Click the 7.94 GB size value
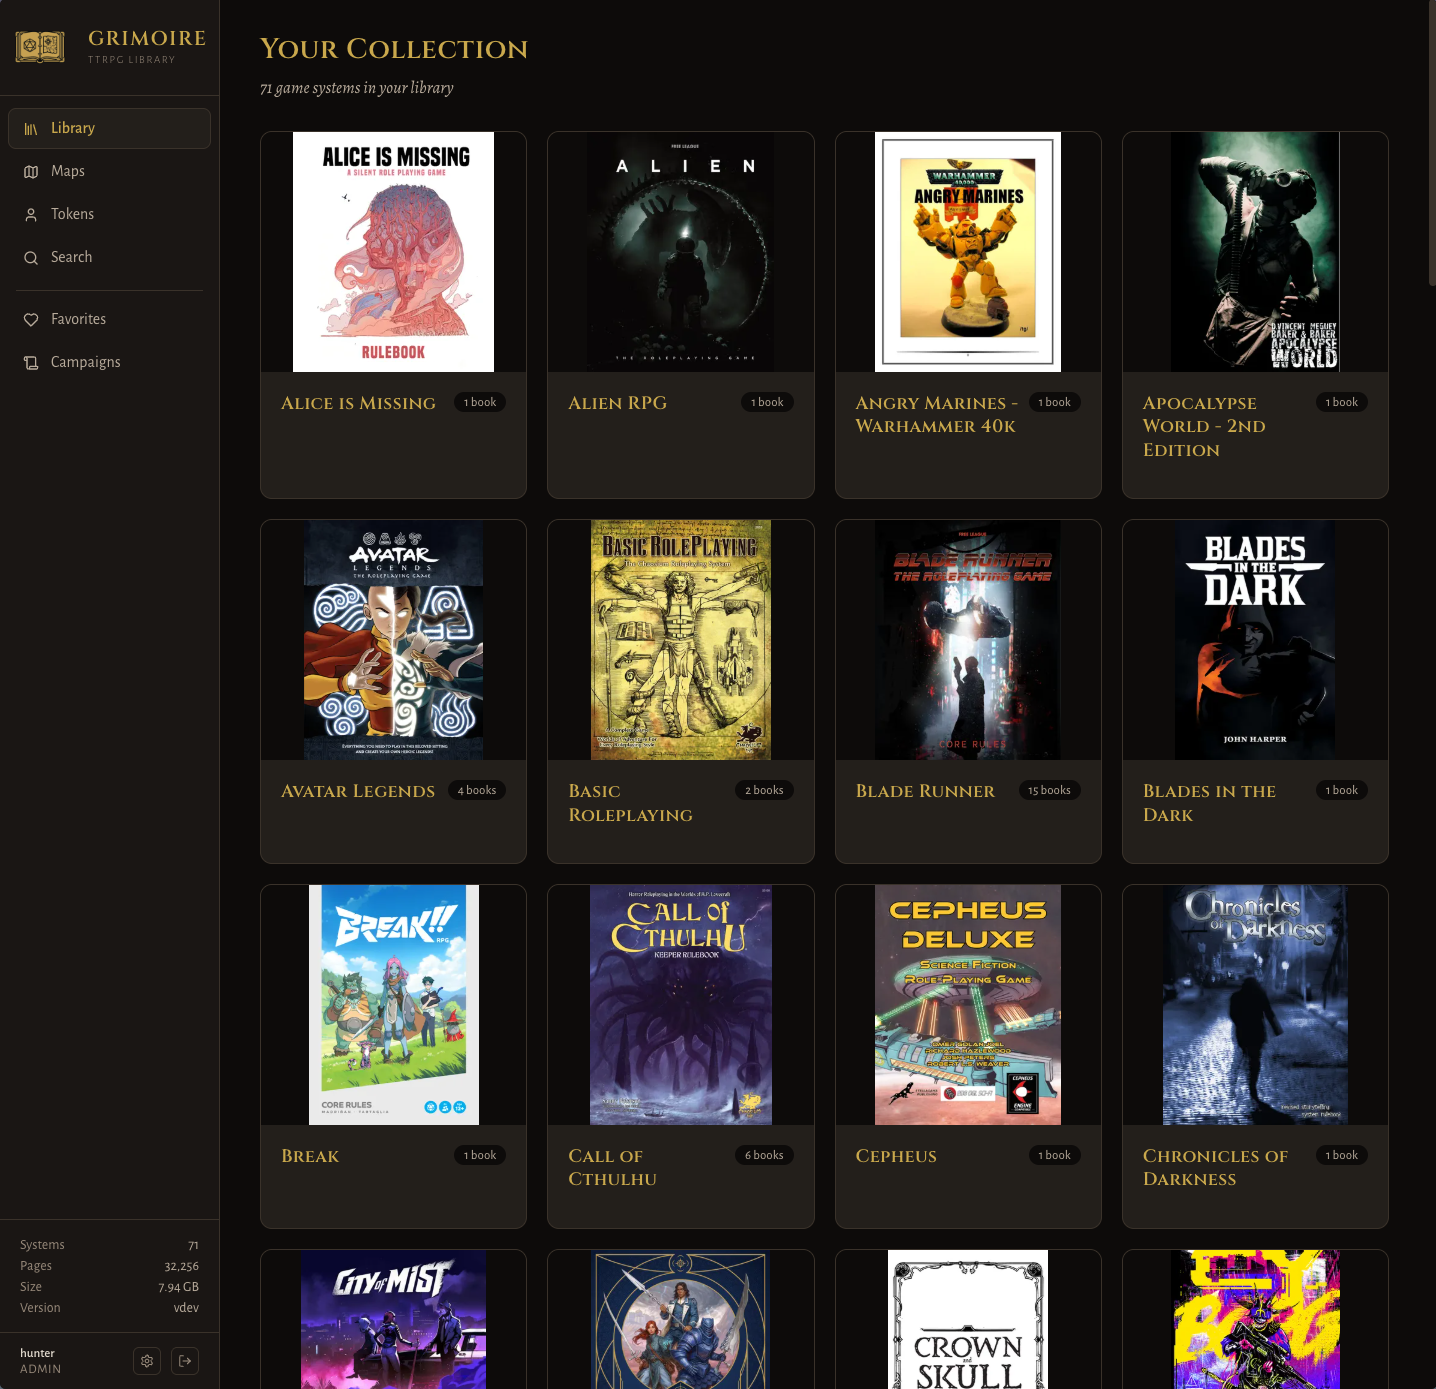The height and width of the screenshot is (1389, 1436). coord(178,1287)
